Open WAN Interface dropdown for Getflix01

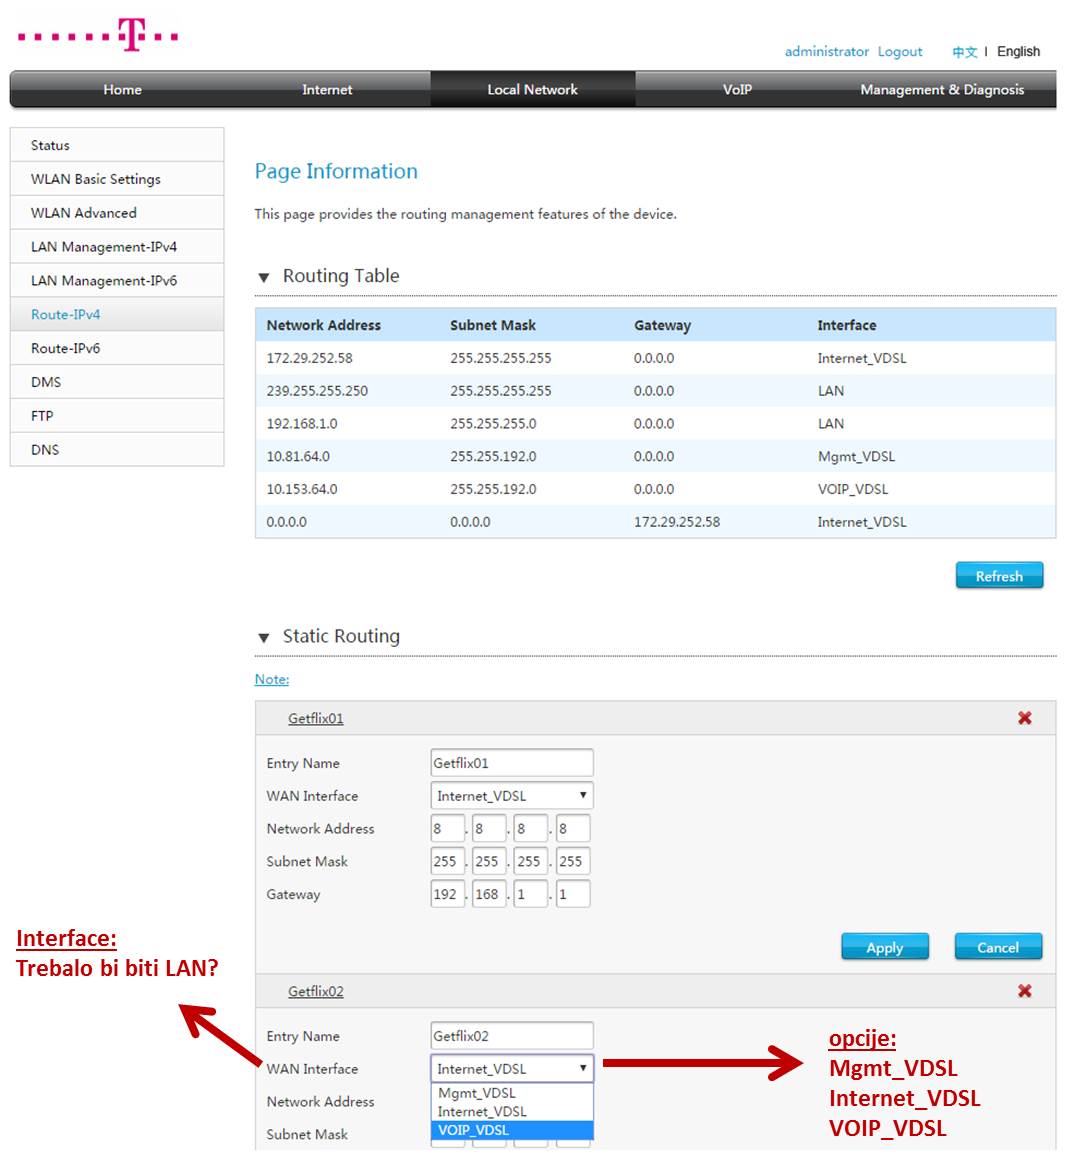click(x=511, y=796)
